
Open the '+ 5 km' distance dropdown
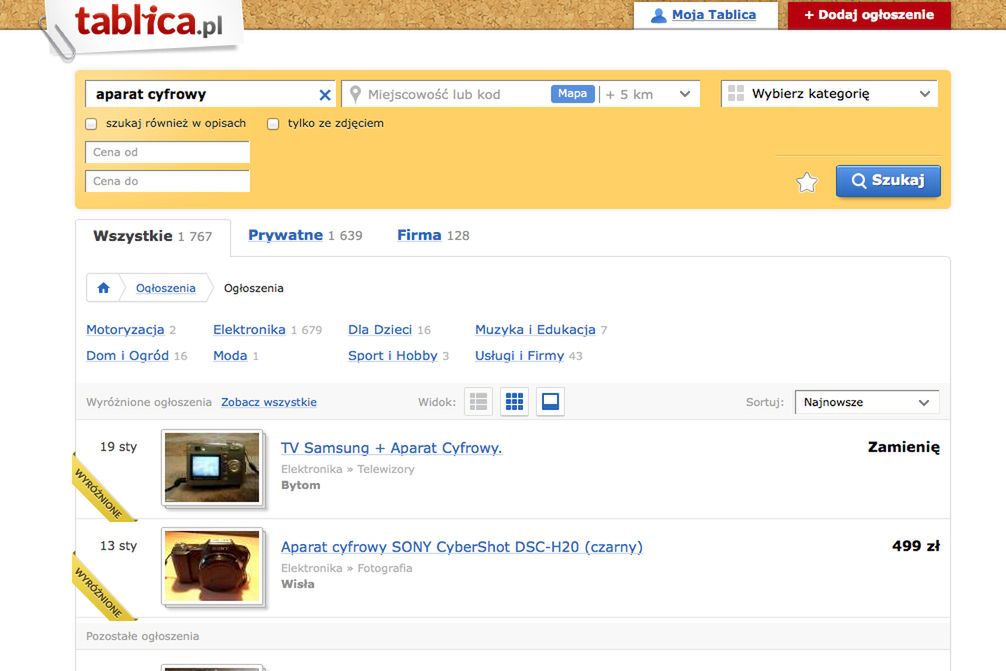[x=649, y=94]
